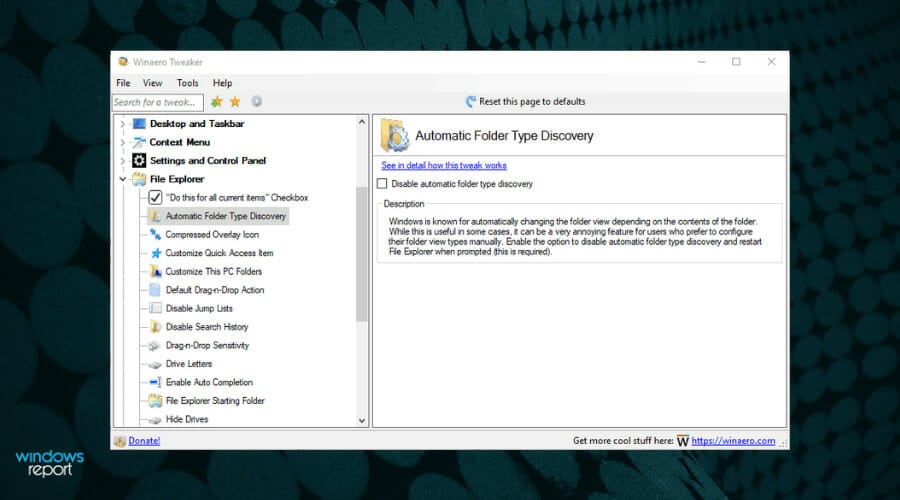Select 'Enable Auto Completion' row
The height and width of the screenshot is (500, 900).
point(209,382)
